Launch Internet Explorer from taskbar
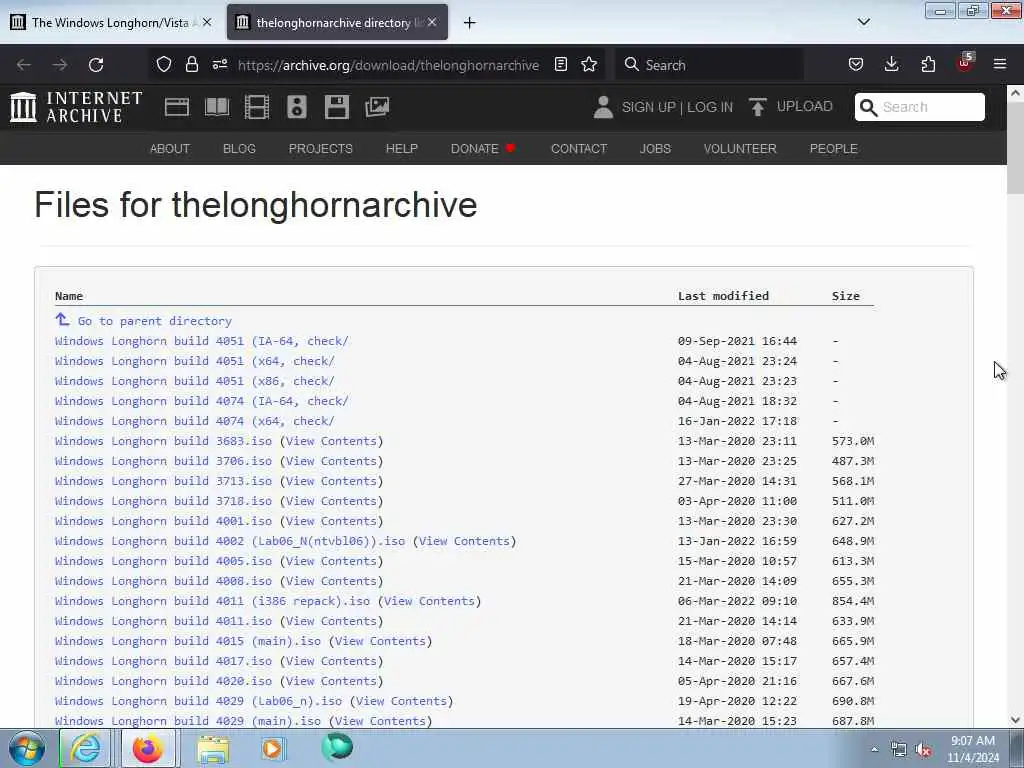 coord(86,748)
